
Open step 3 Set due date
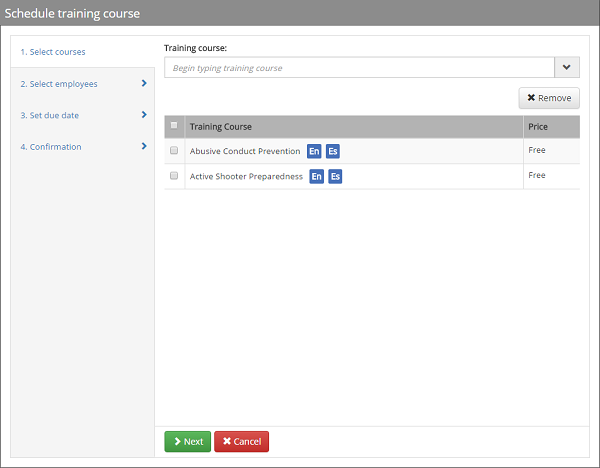coord(50,115)
